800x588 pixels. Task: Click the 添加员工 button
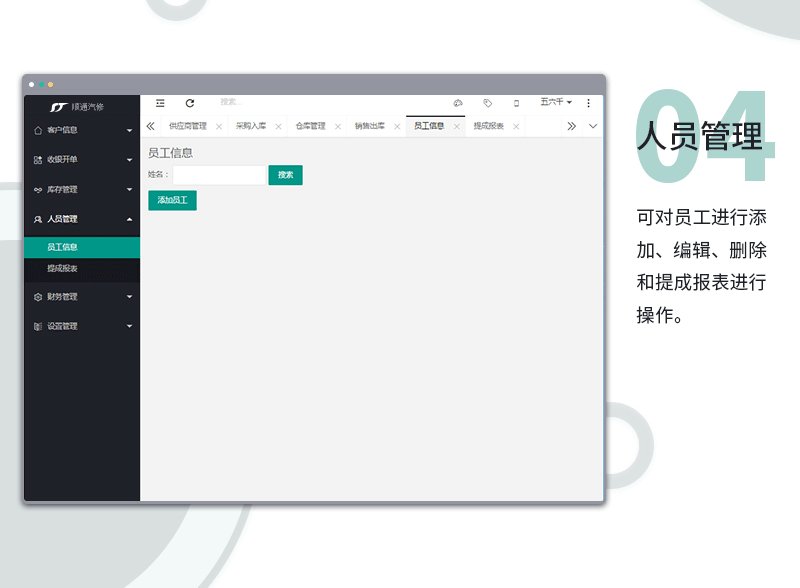tap(172, 201)
